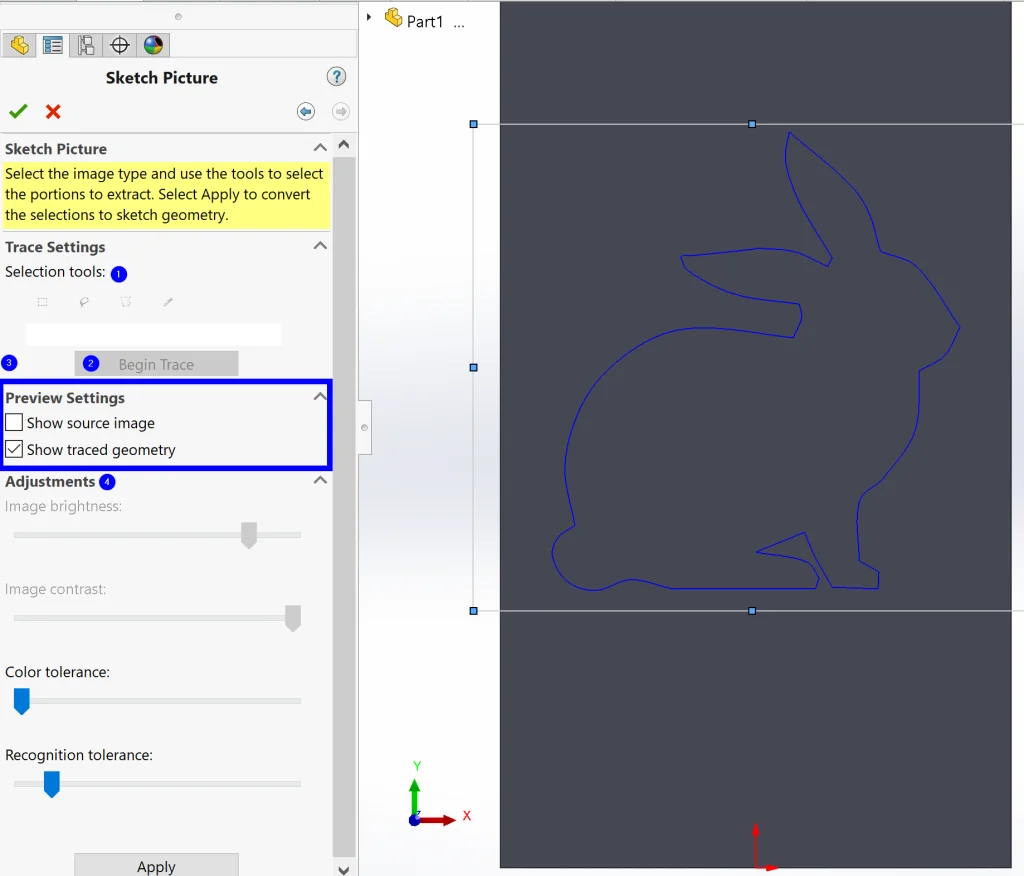The width and height of the screenshot is (1024, 876).
Task: Open Sketch Picture help
Action: coord(337,77)
